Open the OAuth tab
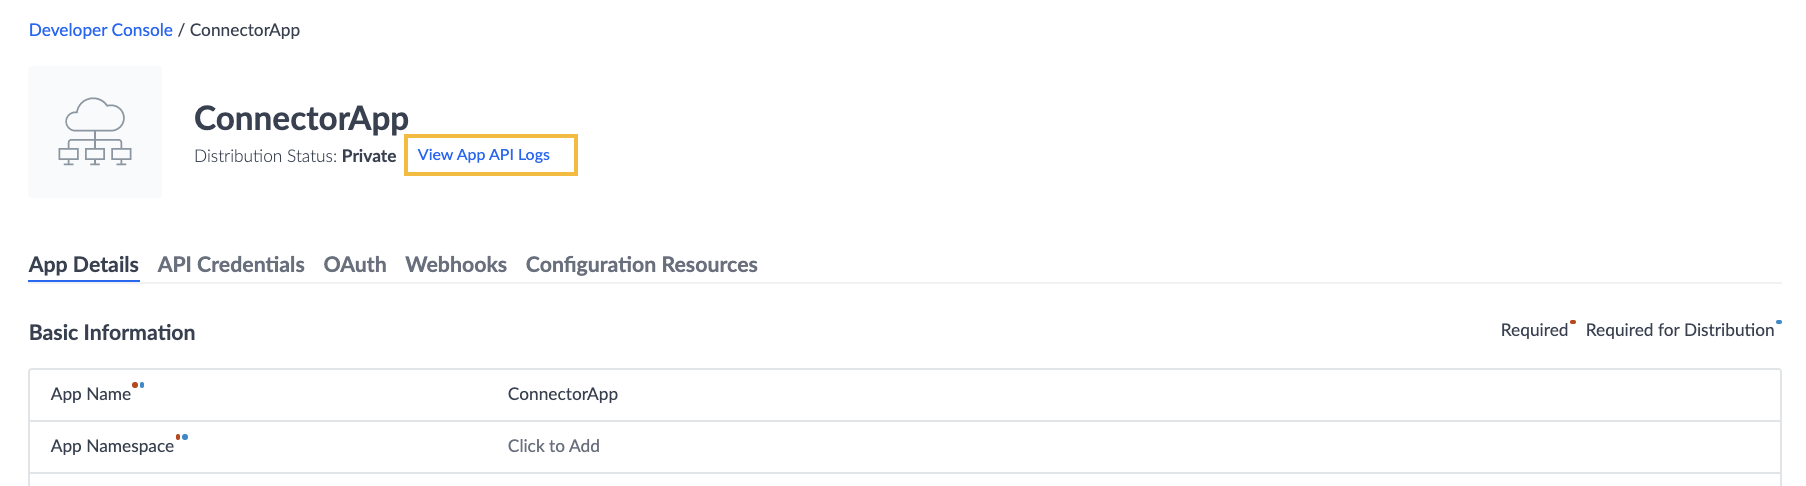The height and width of the screenshot is (486, 1806). pyautogui.click(x=355, y=265)
